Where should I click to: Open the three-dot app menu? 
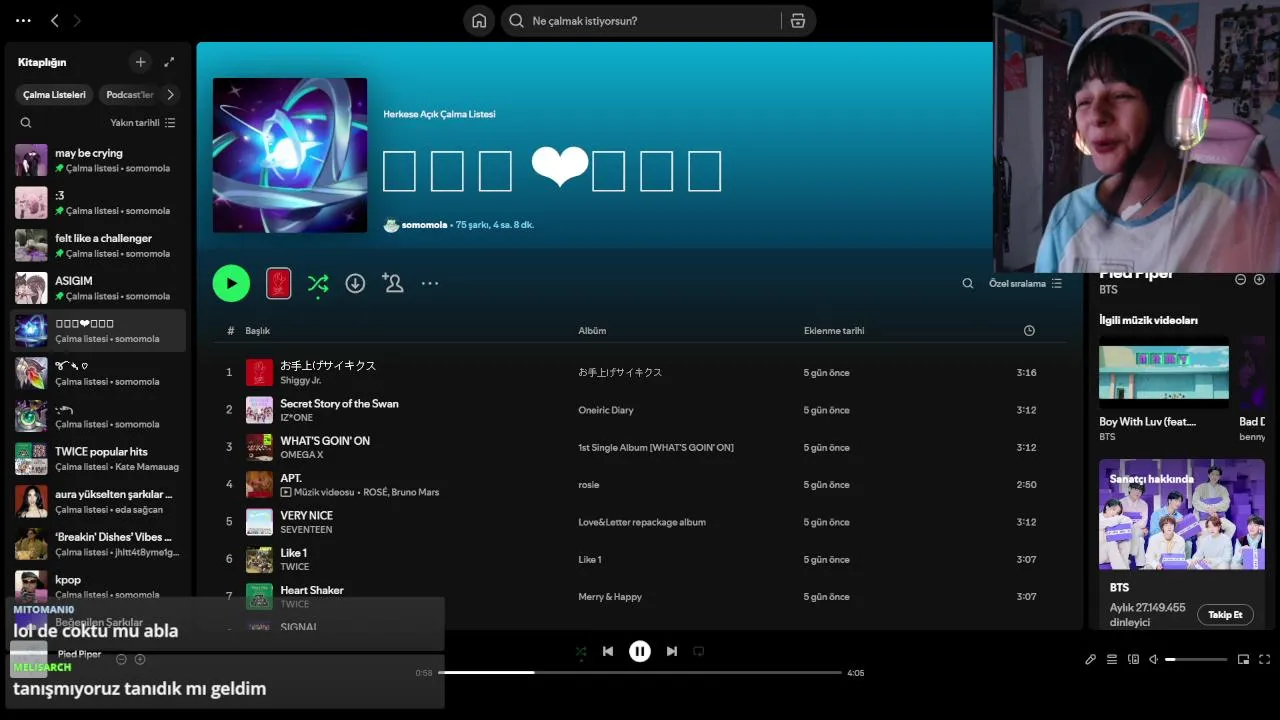coord(23,20)
